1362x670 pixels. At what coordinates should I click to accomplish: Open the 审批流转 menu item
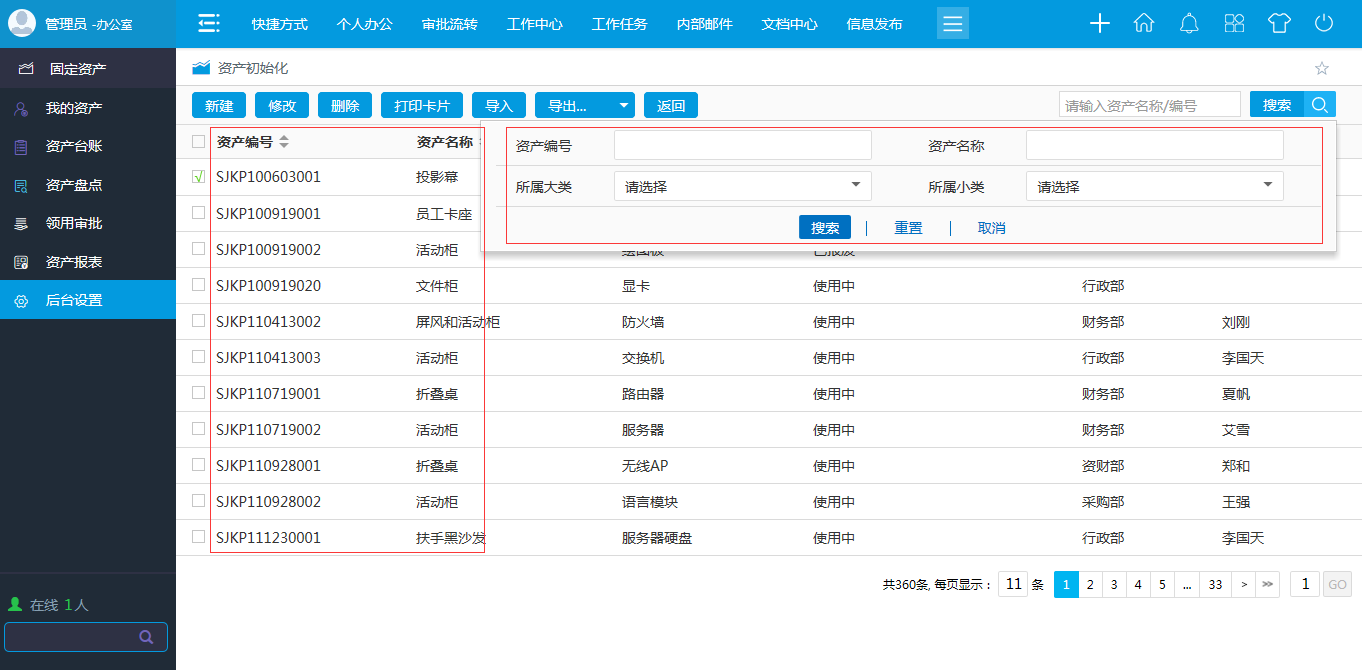[x=450, y=24]
